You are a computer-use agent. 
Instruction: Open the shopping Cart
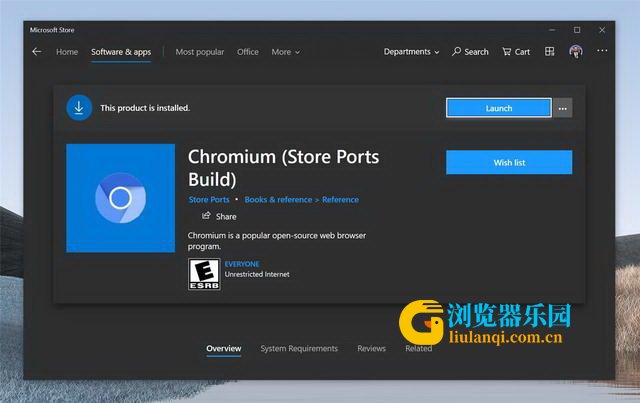pyautogui.click(x=516, y=52)
